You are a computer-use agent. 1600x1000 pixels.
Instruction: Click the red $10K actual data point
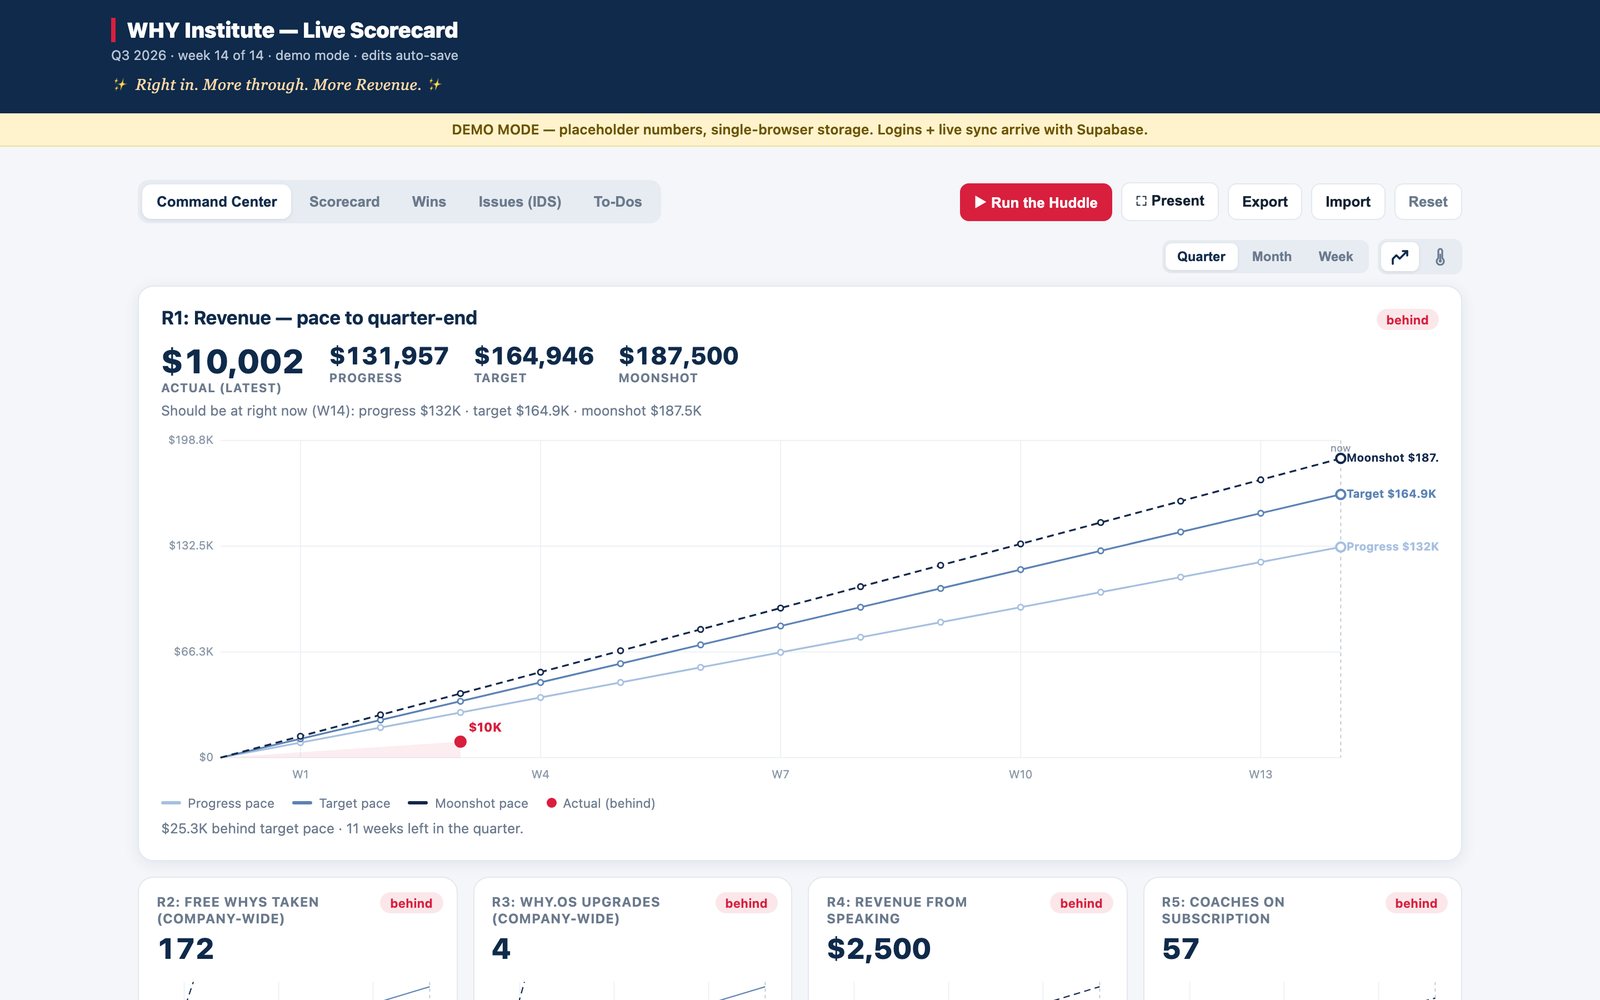pos(460,742)
